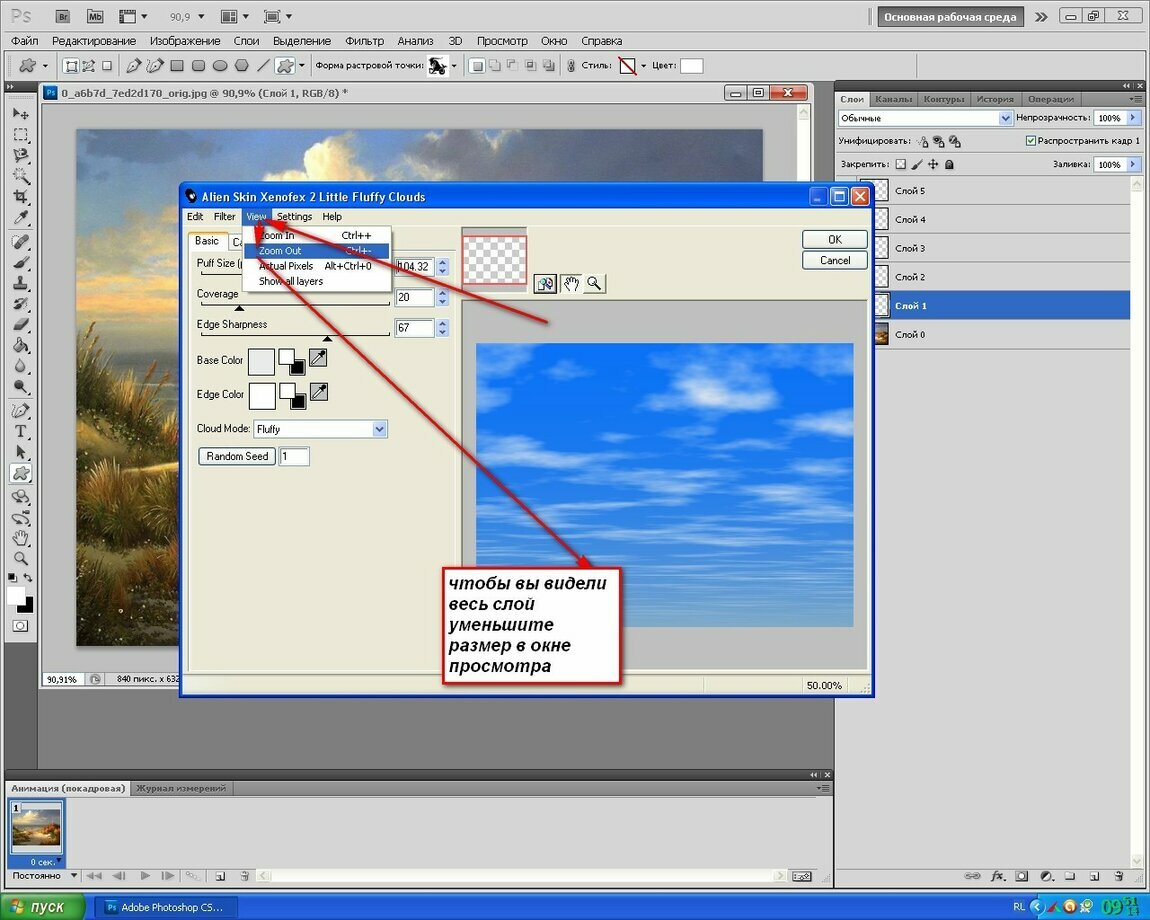Image resolution: width=1150 pixels, height=920 pixels.
Task: Click the Цвет color swatch in options bar
Action: [x=691, y=66]
